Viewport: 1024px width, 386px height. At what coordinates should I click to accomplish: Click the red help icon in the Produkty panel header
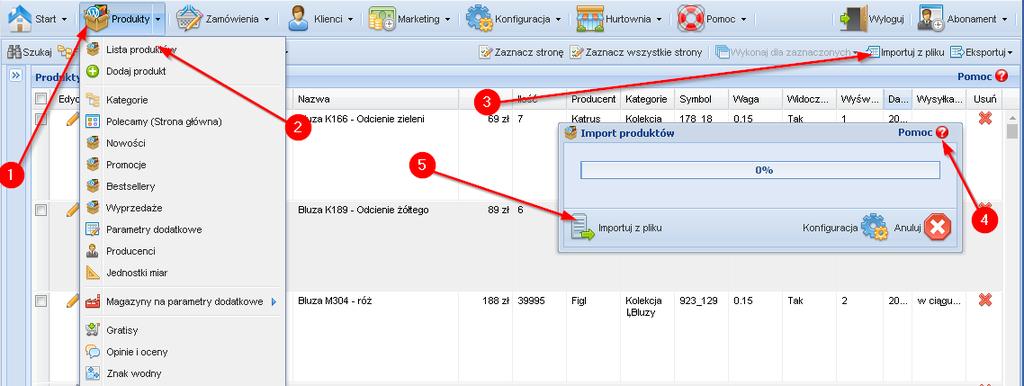[x=1002, y=76]
